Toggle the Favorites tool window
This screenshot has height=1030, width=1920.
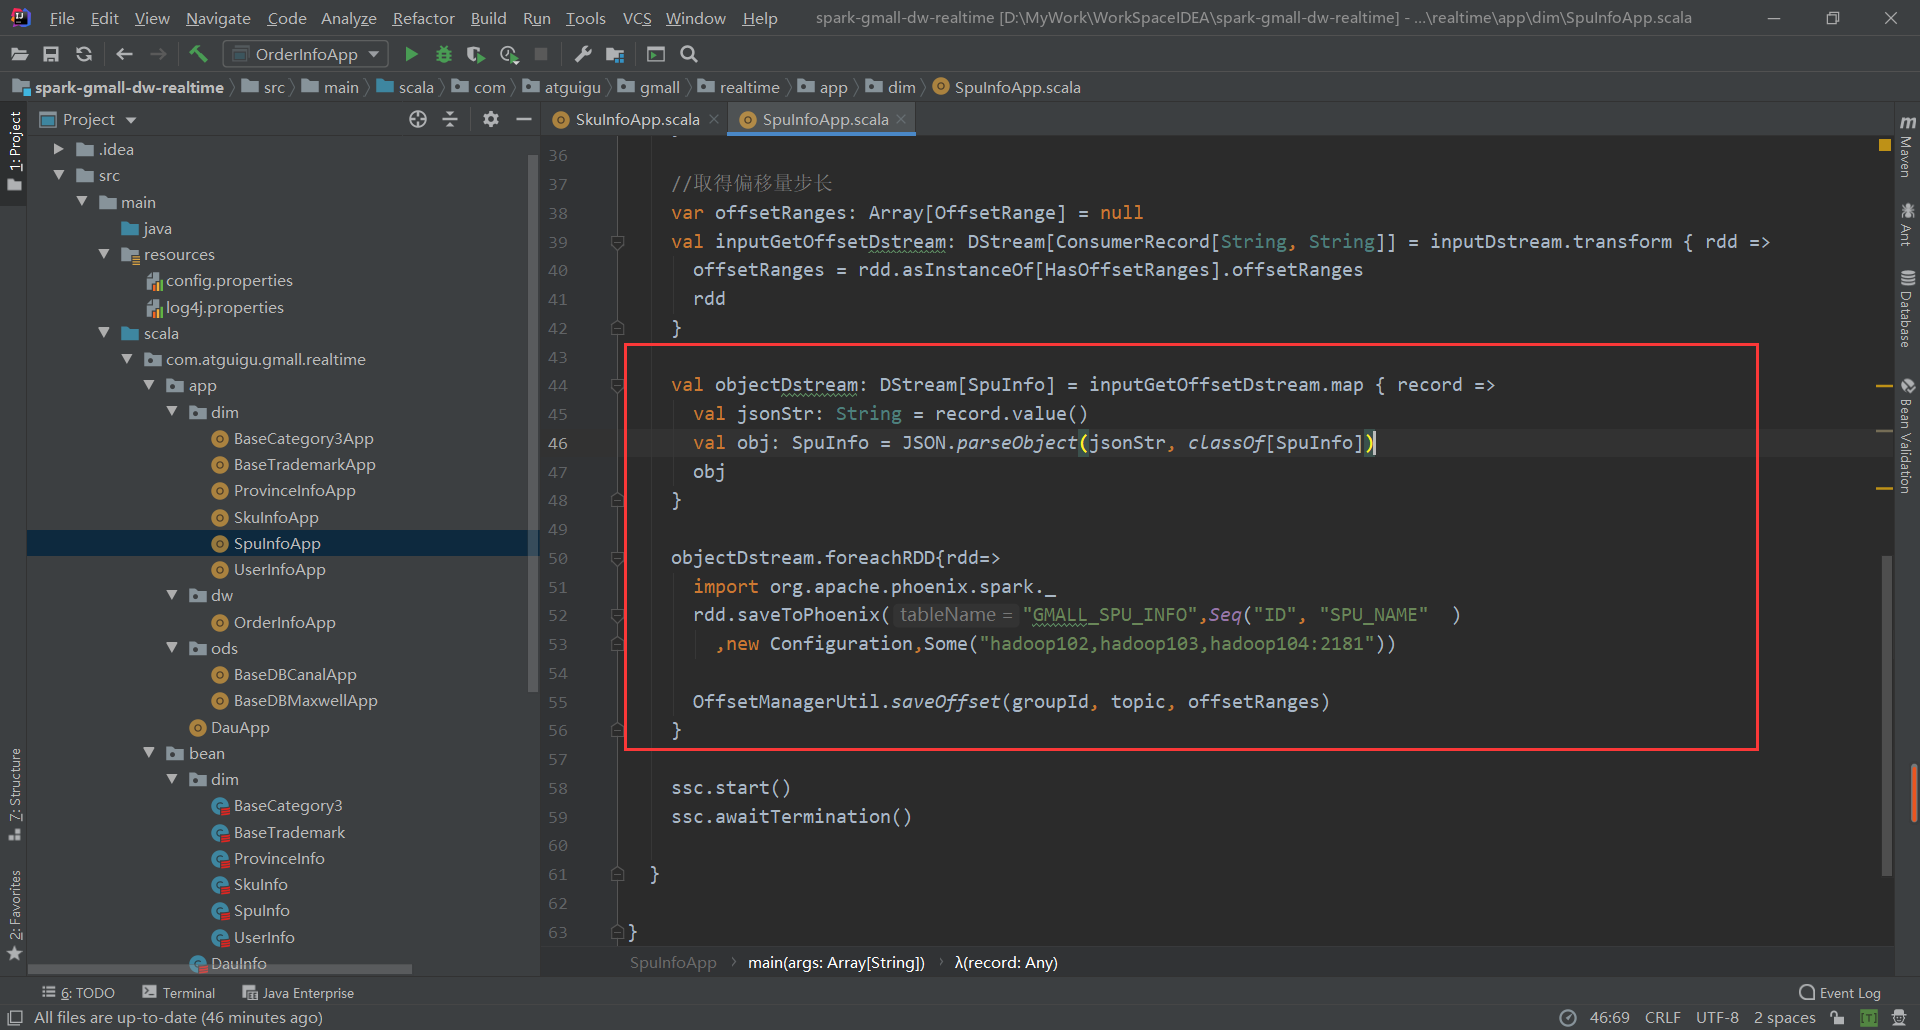tap(14, 915)
